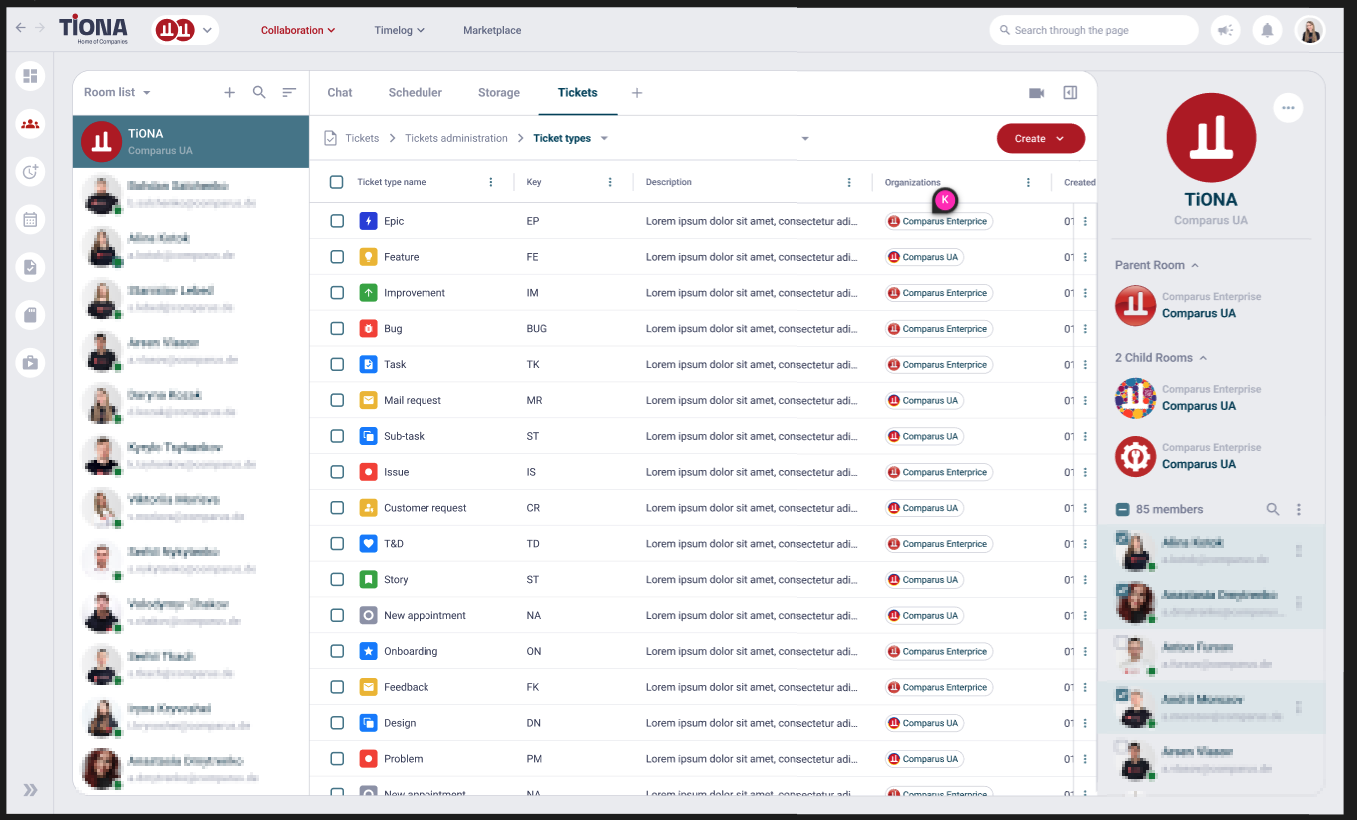Open the Description column options

[x=849, y=182]
